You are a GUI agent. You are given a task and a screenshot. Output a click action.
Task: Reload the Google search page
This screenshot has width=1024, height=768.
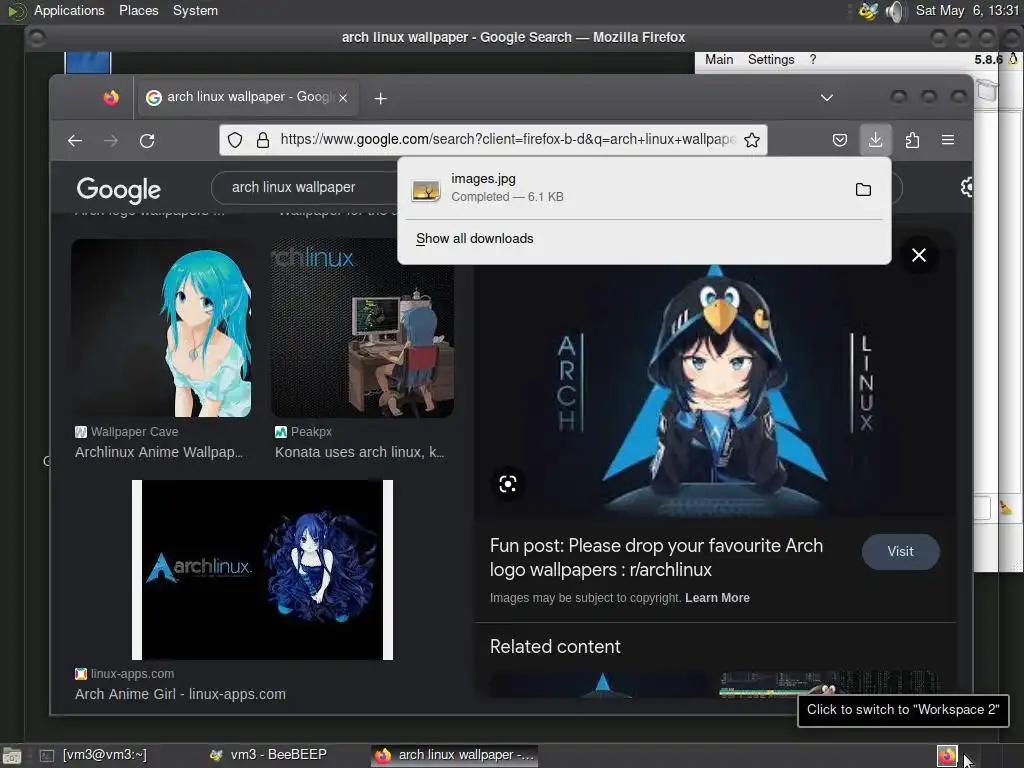pos(147,140)
